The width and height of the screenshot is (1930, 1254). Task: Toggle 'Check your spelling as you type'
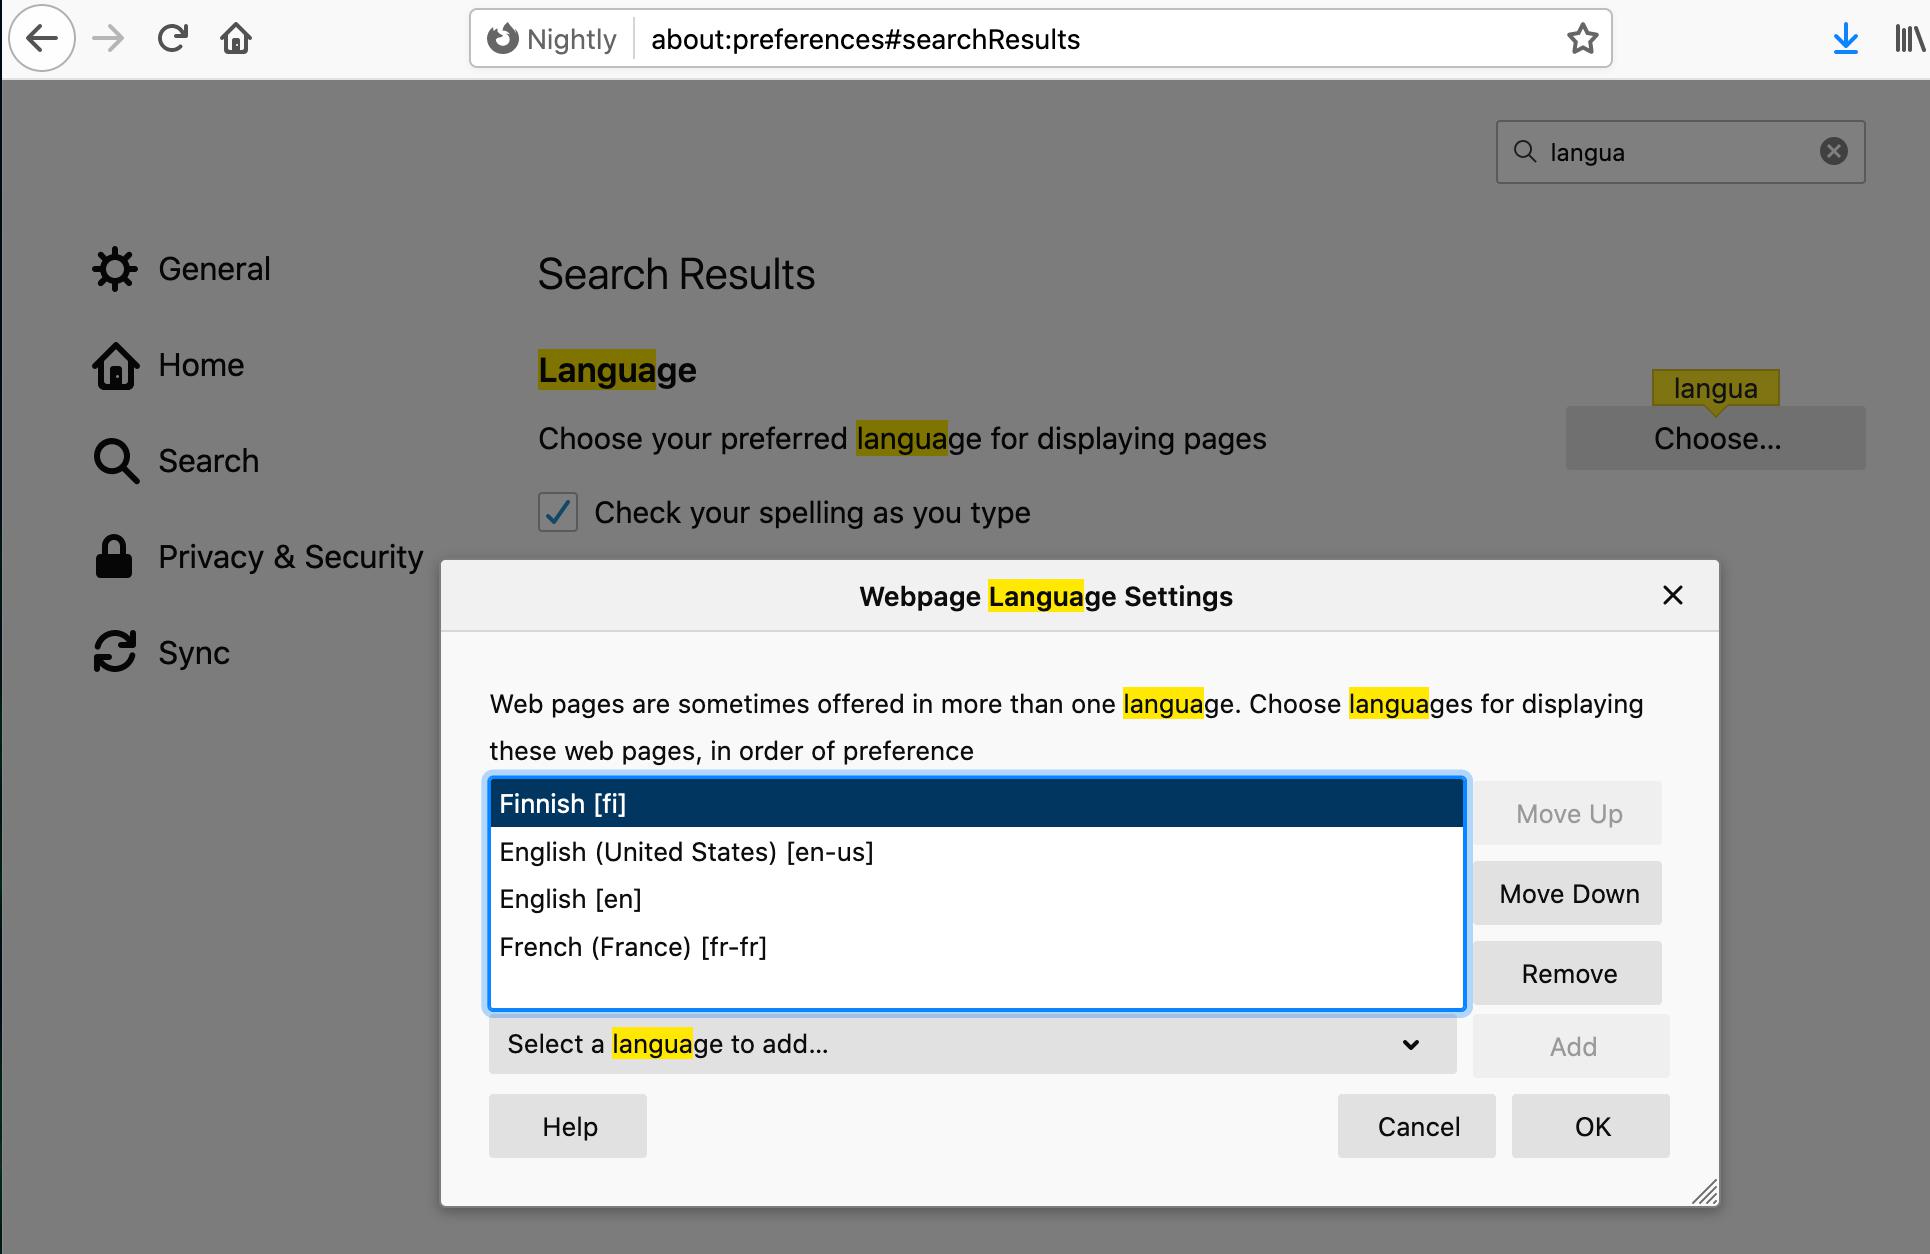pyautogui.click(x=557, y=512)
